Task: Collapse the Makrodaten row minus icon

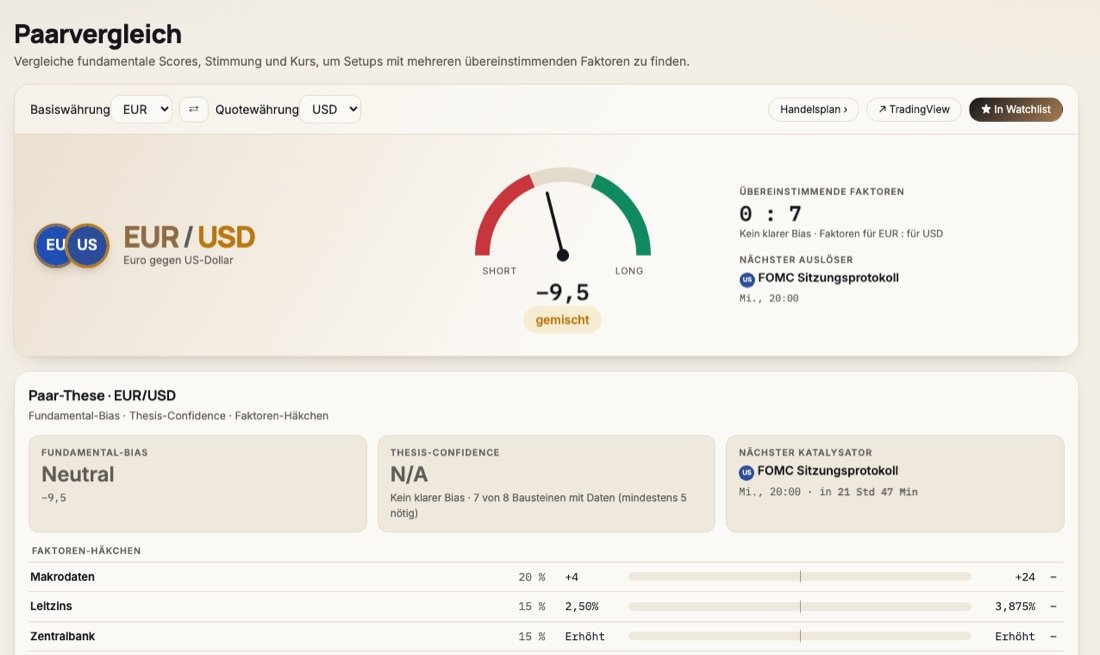Action: coord(1053,577)
